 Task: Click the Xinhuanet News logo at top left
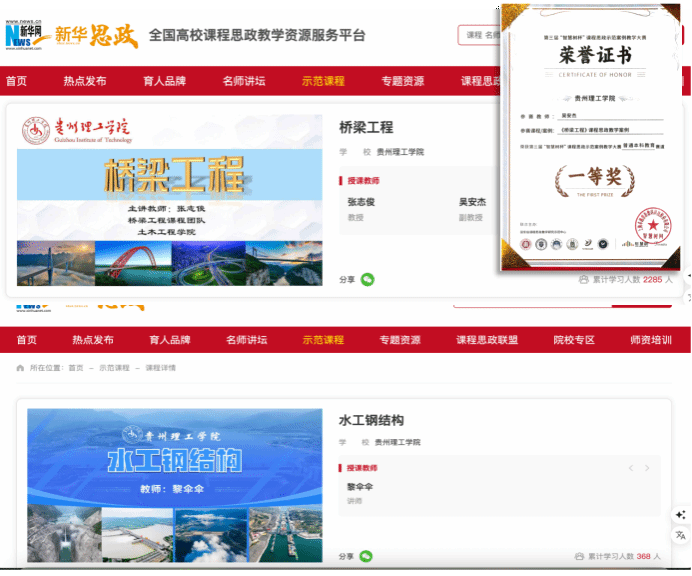tap(26, 36)
